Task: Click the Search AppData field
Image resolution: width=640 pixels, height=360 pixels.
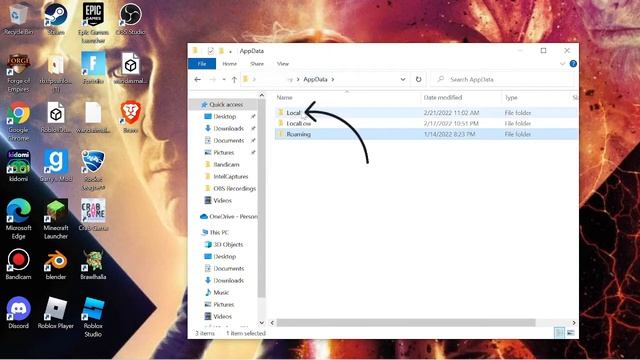Action: (x=505, y=79)
